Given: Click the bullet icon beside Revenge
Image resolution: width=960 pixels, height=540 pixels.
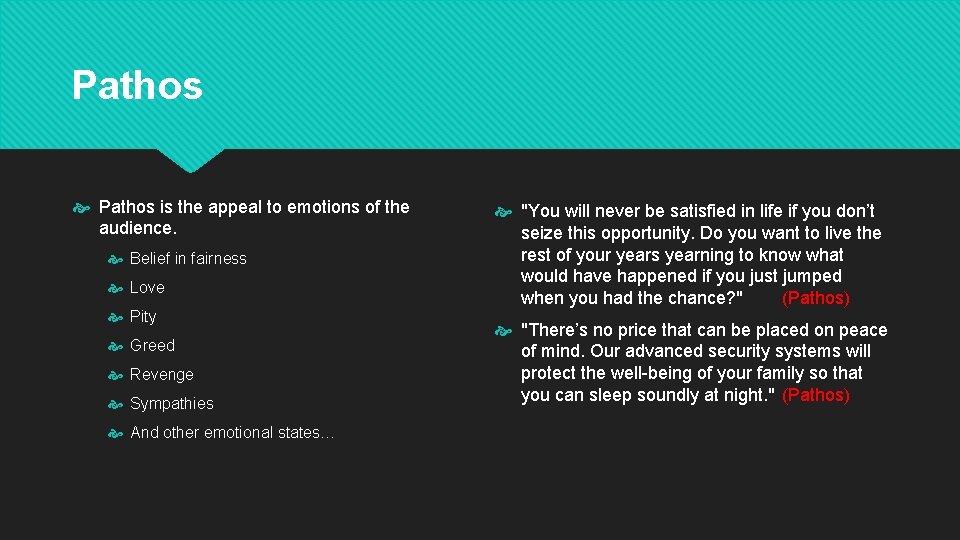Looking at the screenshot, I should pyautogui.click(x=115, y=375).
